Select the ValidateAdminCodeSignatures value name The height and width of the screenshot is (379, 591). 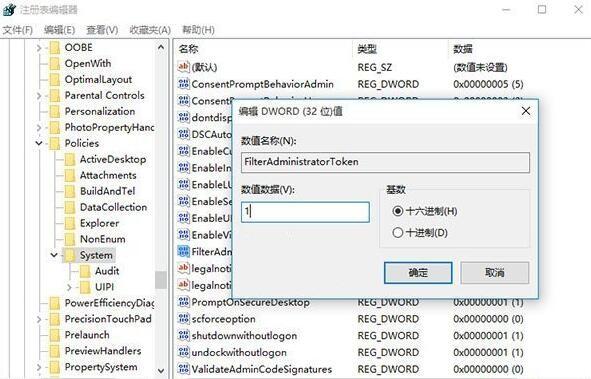[262, 369]
